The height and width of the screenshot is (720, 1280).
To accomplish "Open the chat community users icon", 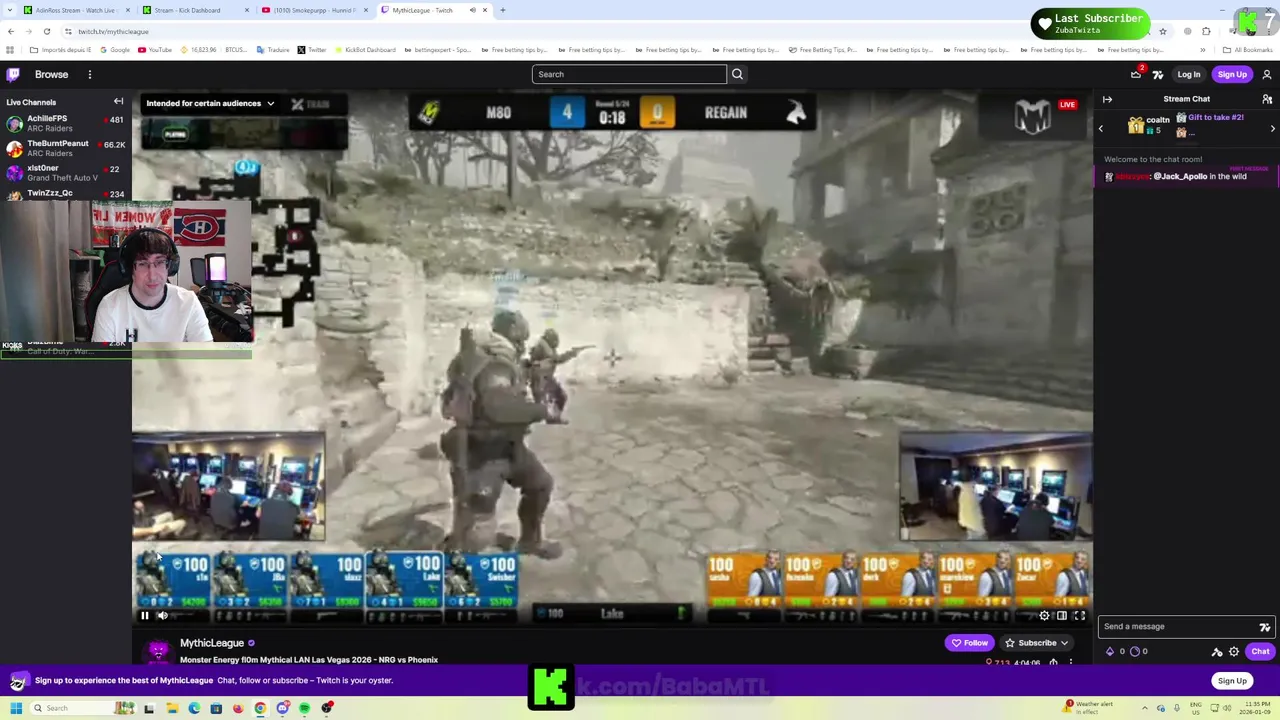I will click(1267, 99).
